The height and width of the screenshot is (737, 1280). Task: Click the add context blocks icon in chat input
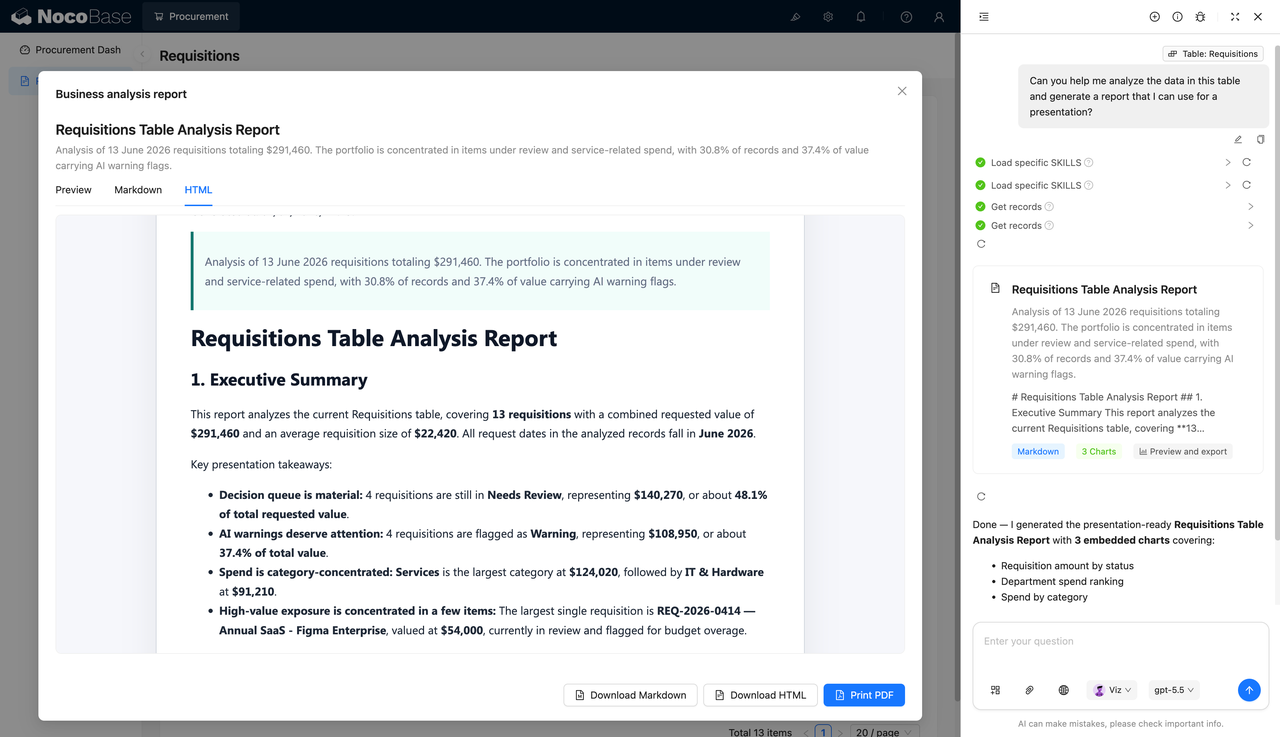995,690
